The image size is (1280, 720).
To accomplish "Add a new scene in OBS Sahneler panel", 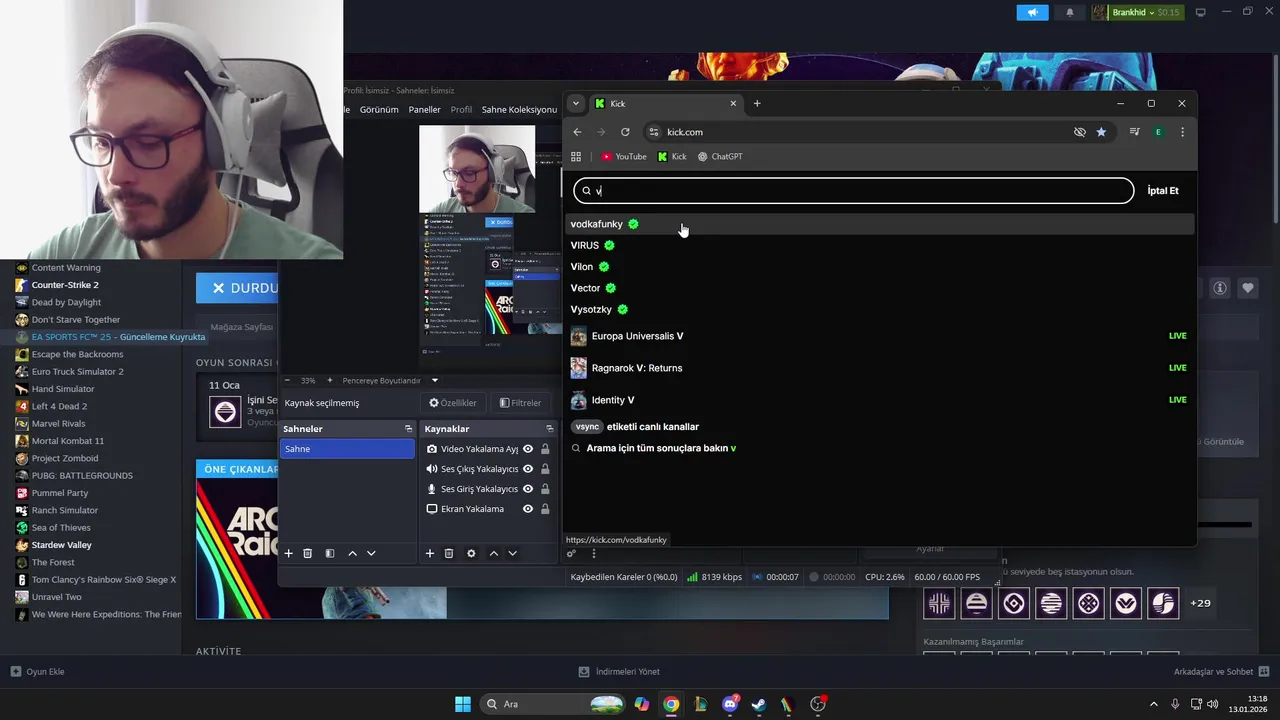I will tap(289, 553).
